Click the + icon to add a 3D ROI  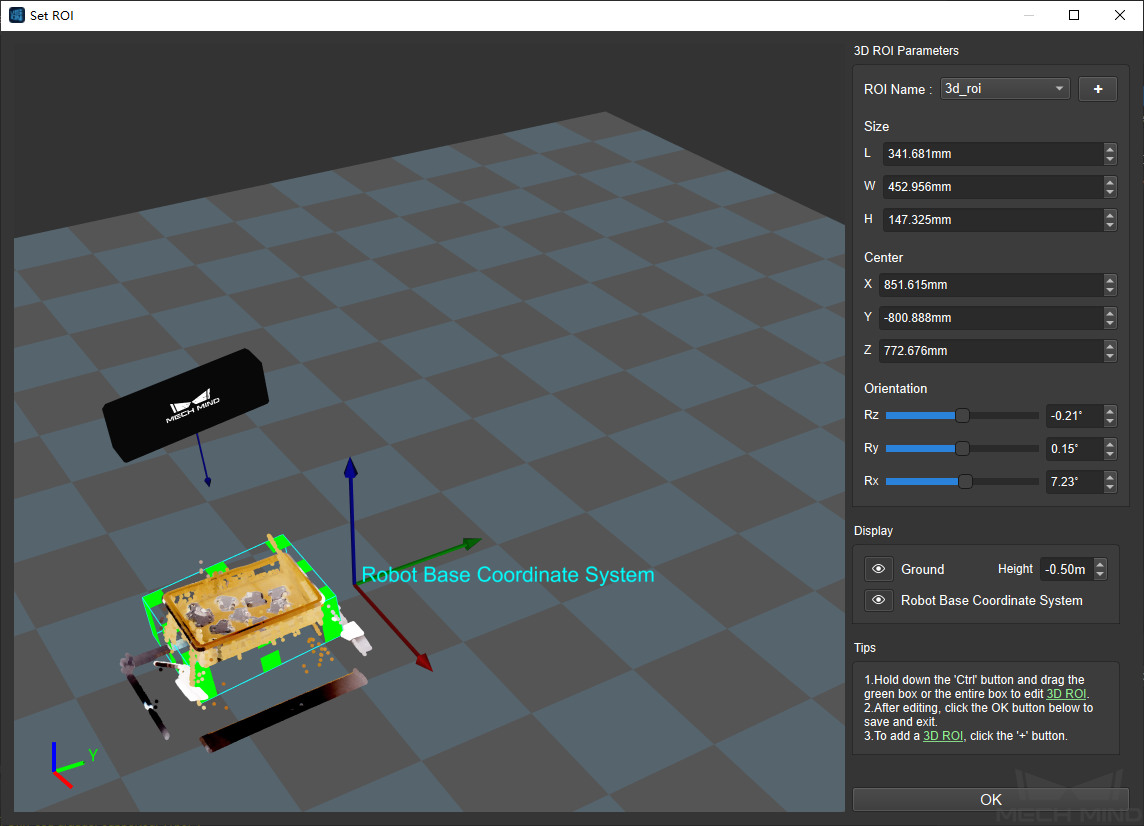1097,88
